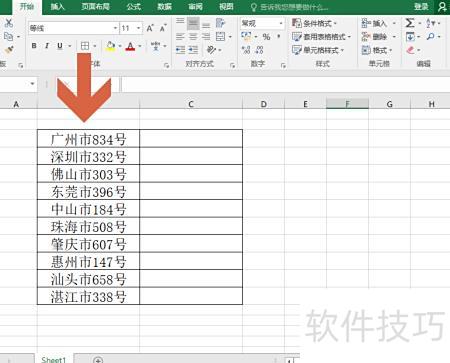Viewport: 450px width, 363px height.
Task: Click the text orientation icon
Action: pos(211,50)
